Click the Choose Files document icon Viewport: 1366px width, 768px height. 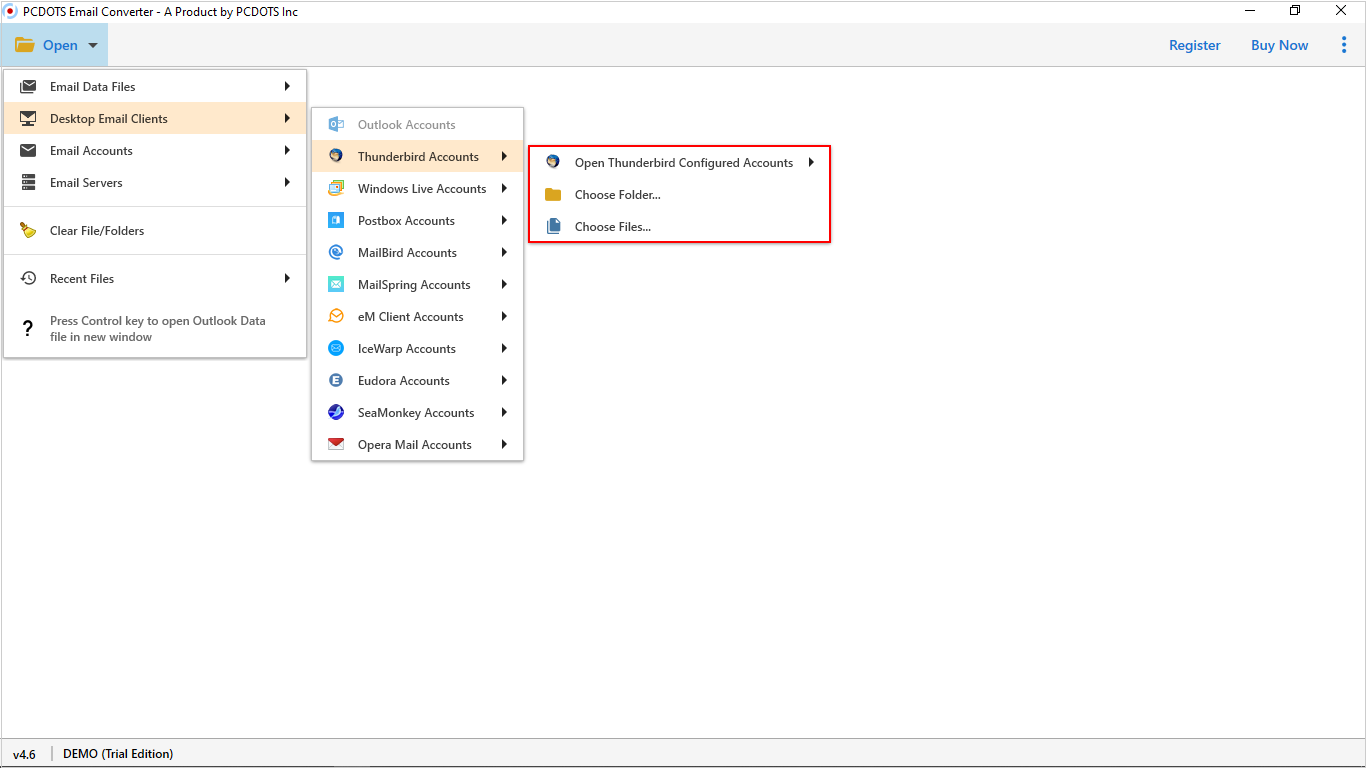click(x=553, y=227)
